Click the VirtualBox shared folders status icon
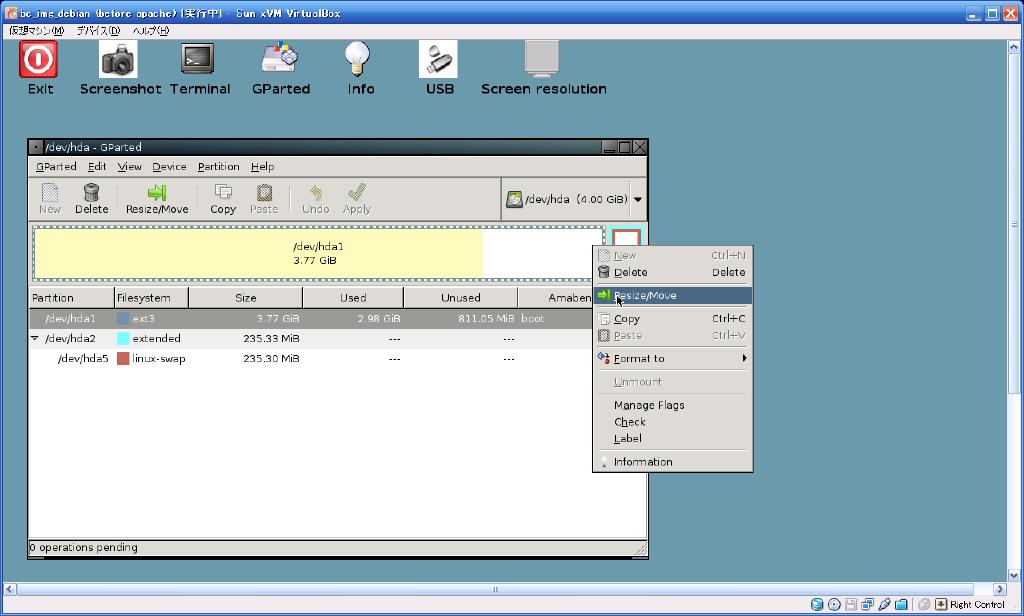This screenshot has height=616, width=1024. pyautogui.click(x=901, y=604)
